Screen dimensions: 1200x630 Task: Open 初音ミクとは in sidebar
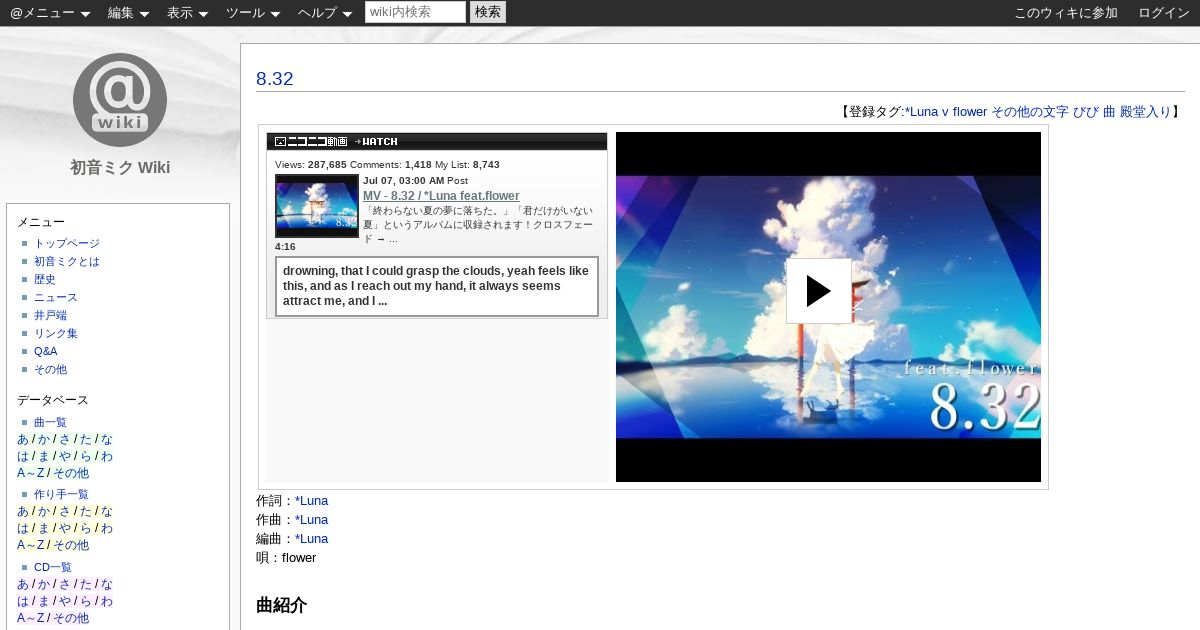[67, 261]
